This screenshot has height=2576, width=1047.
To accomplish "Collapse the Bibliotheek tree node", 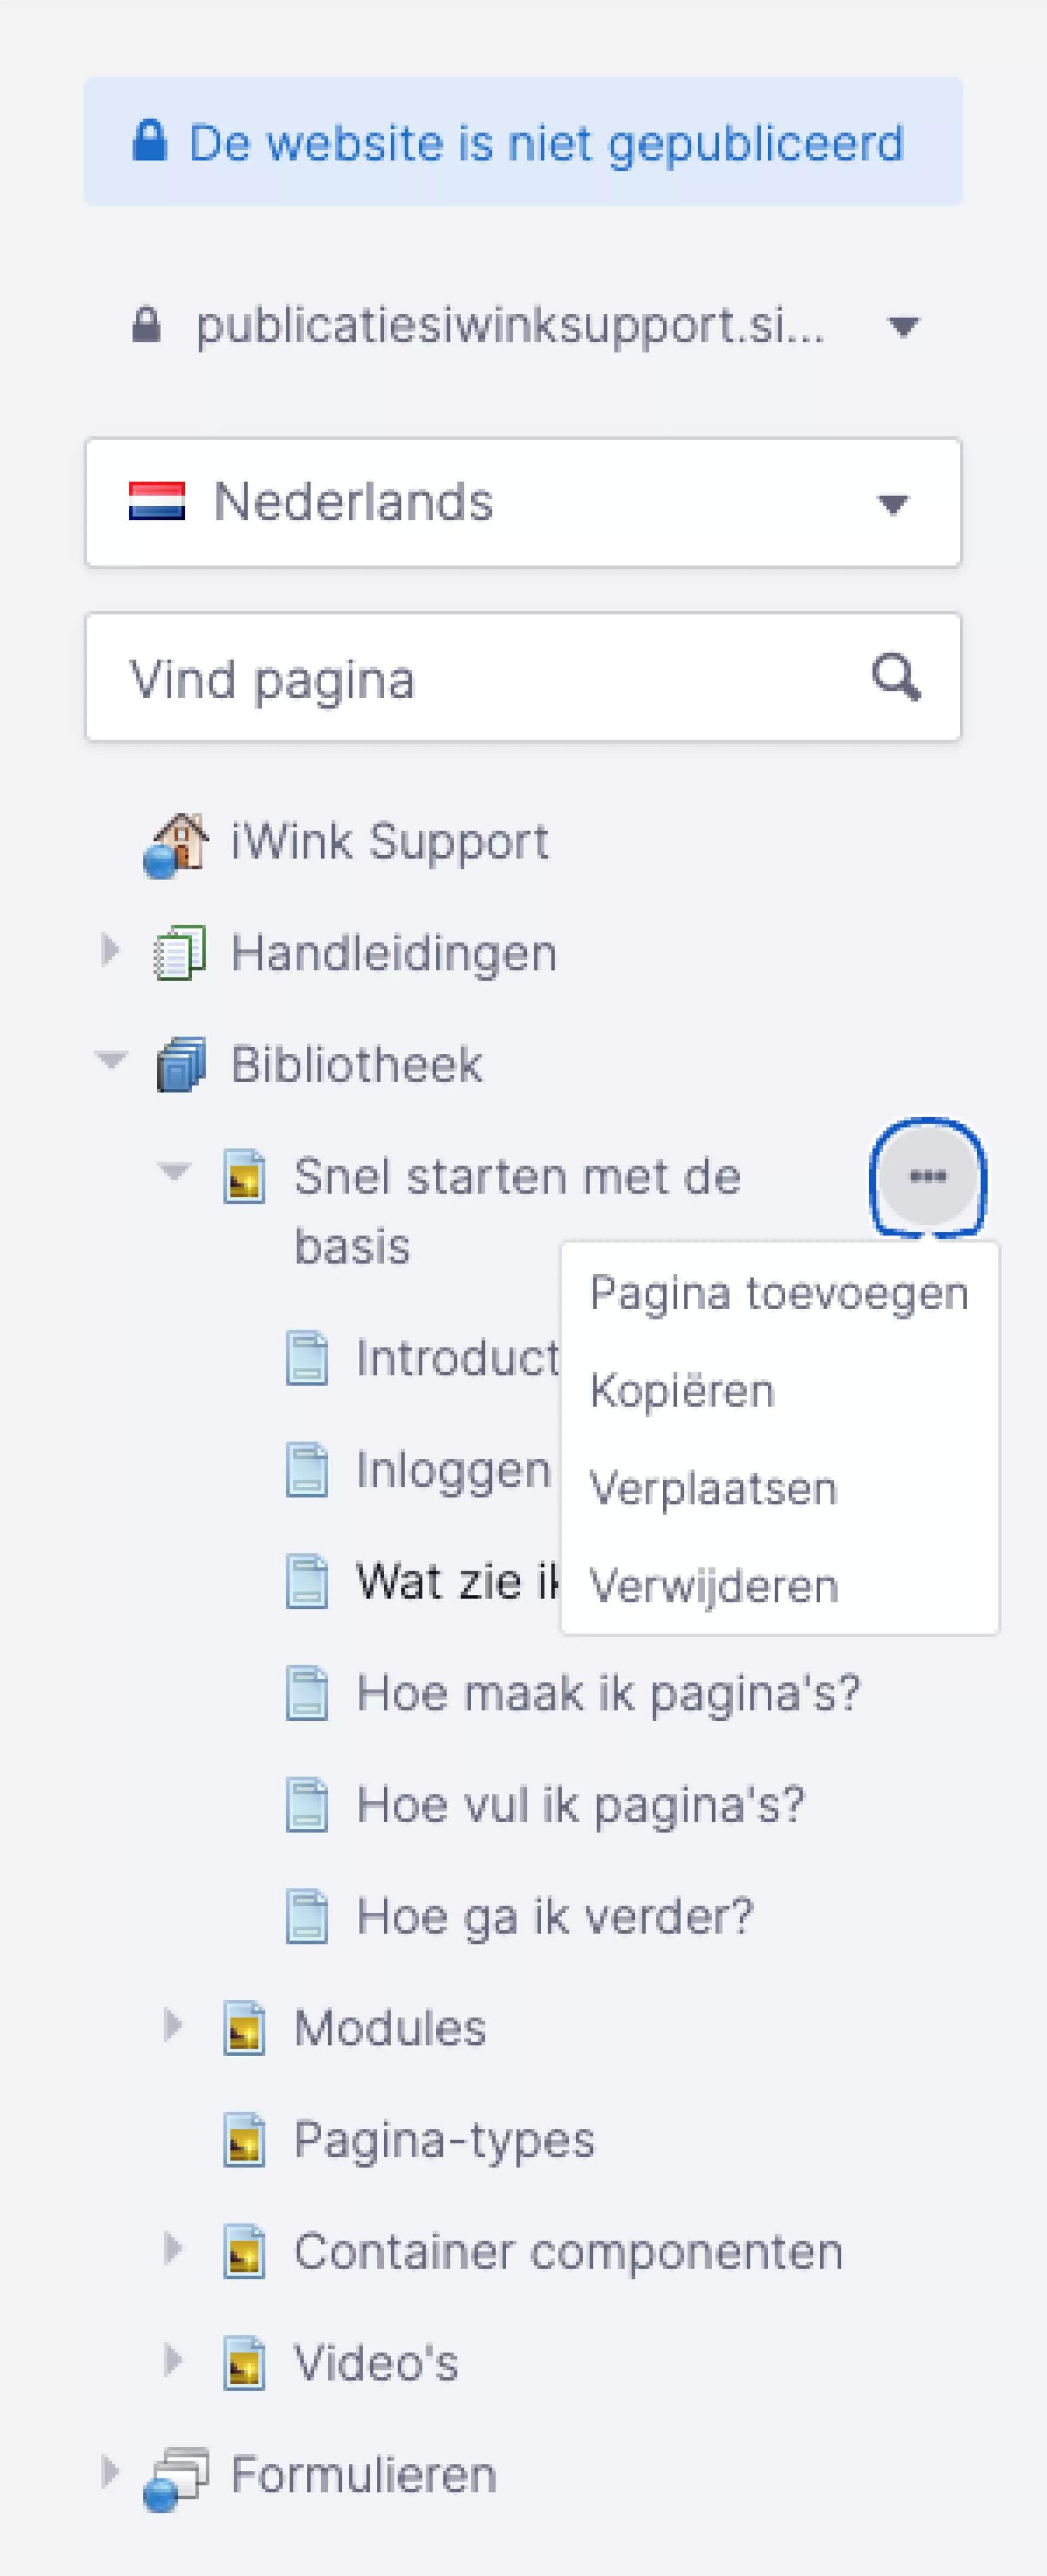I will (110, 1060).
